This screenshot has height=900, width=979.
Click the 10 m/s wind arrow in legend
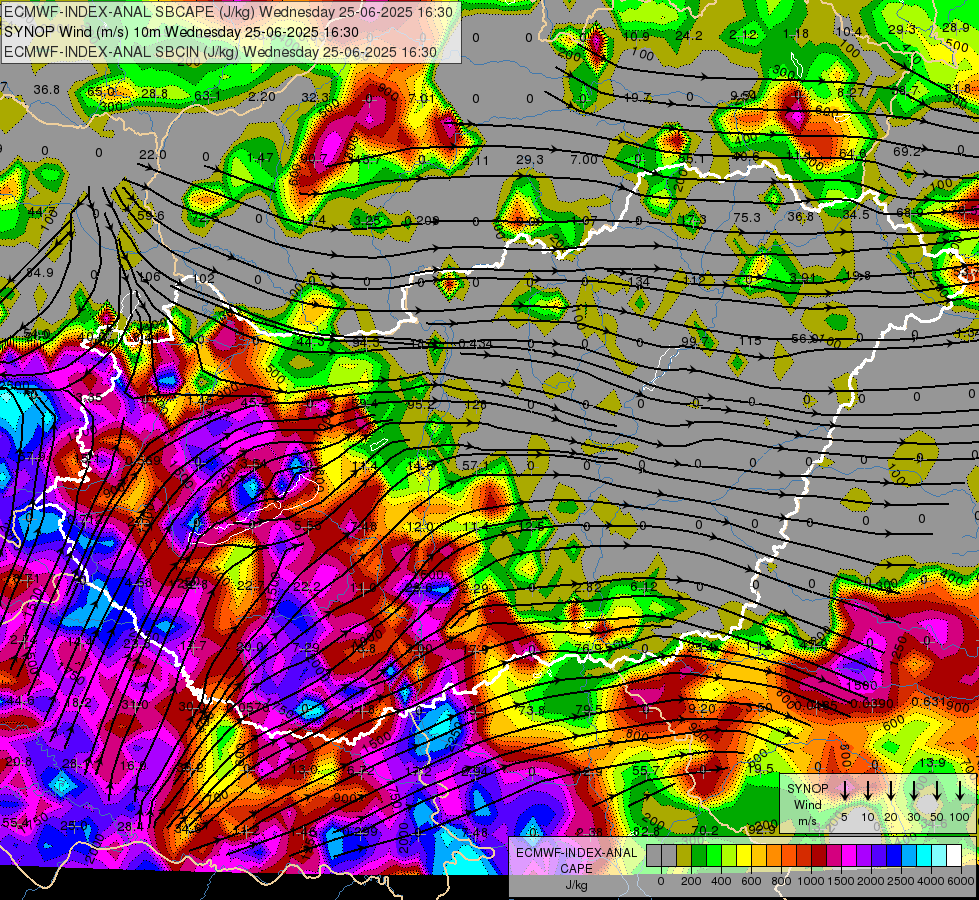click(868, 791)
